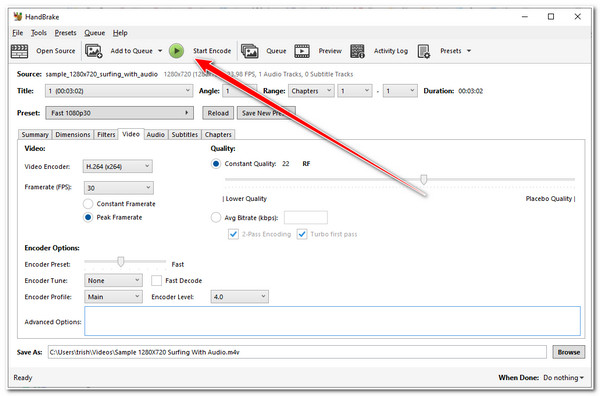
Task: Switch to the Filters tab
Action: point(106,135)
